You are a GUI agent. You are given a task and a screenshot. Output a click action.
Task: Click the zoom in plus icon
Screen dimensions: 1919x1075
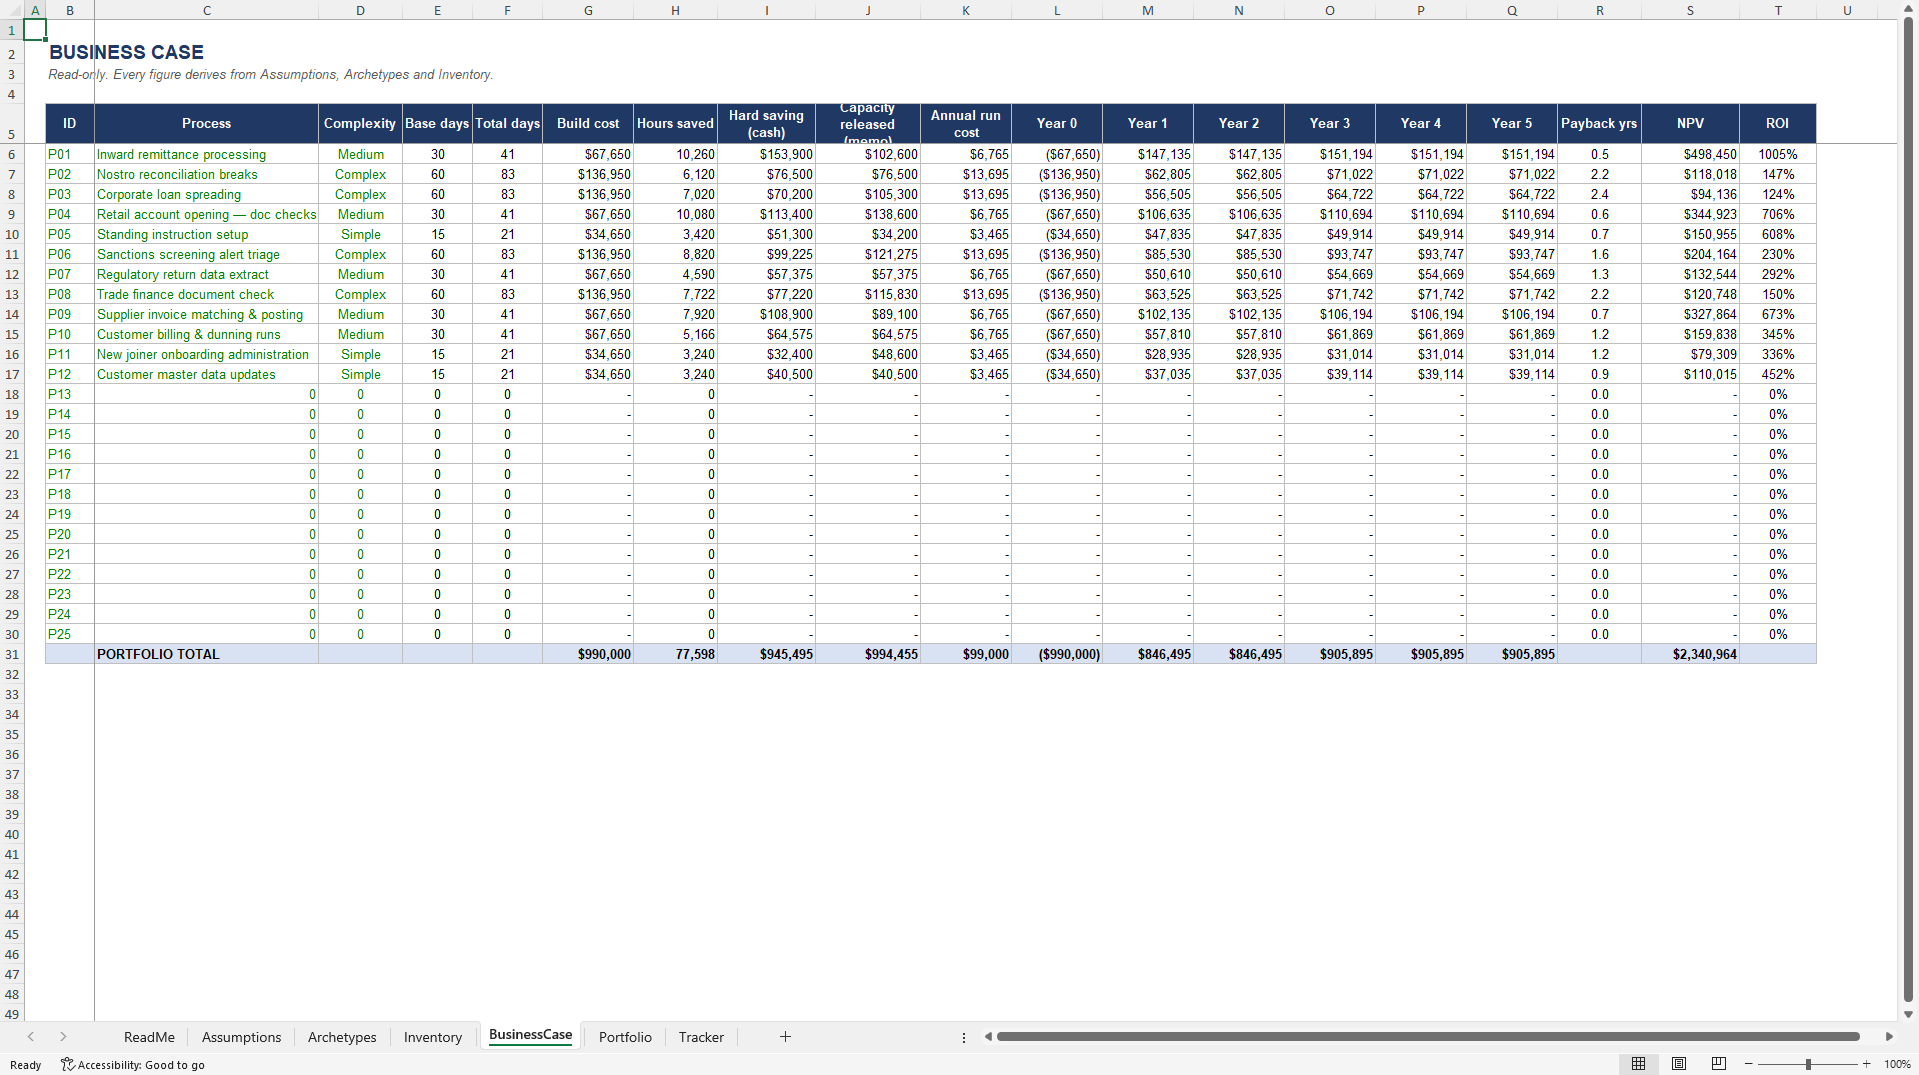point(1866,1064)
